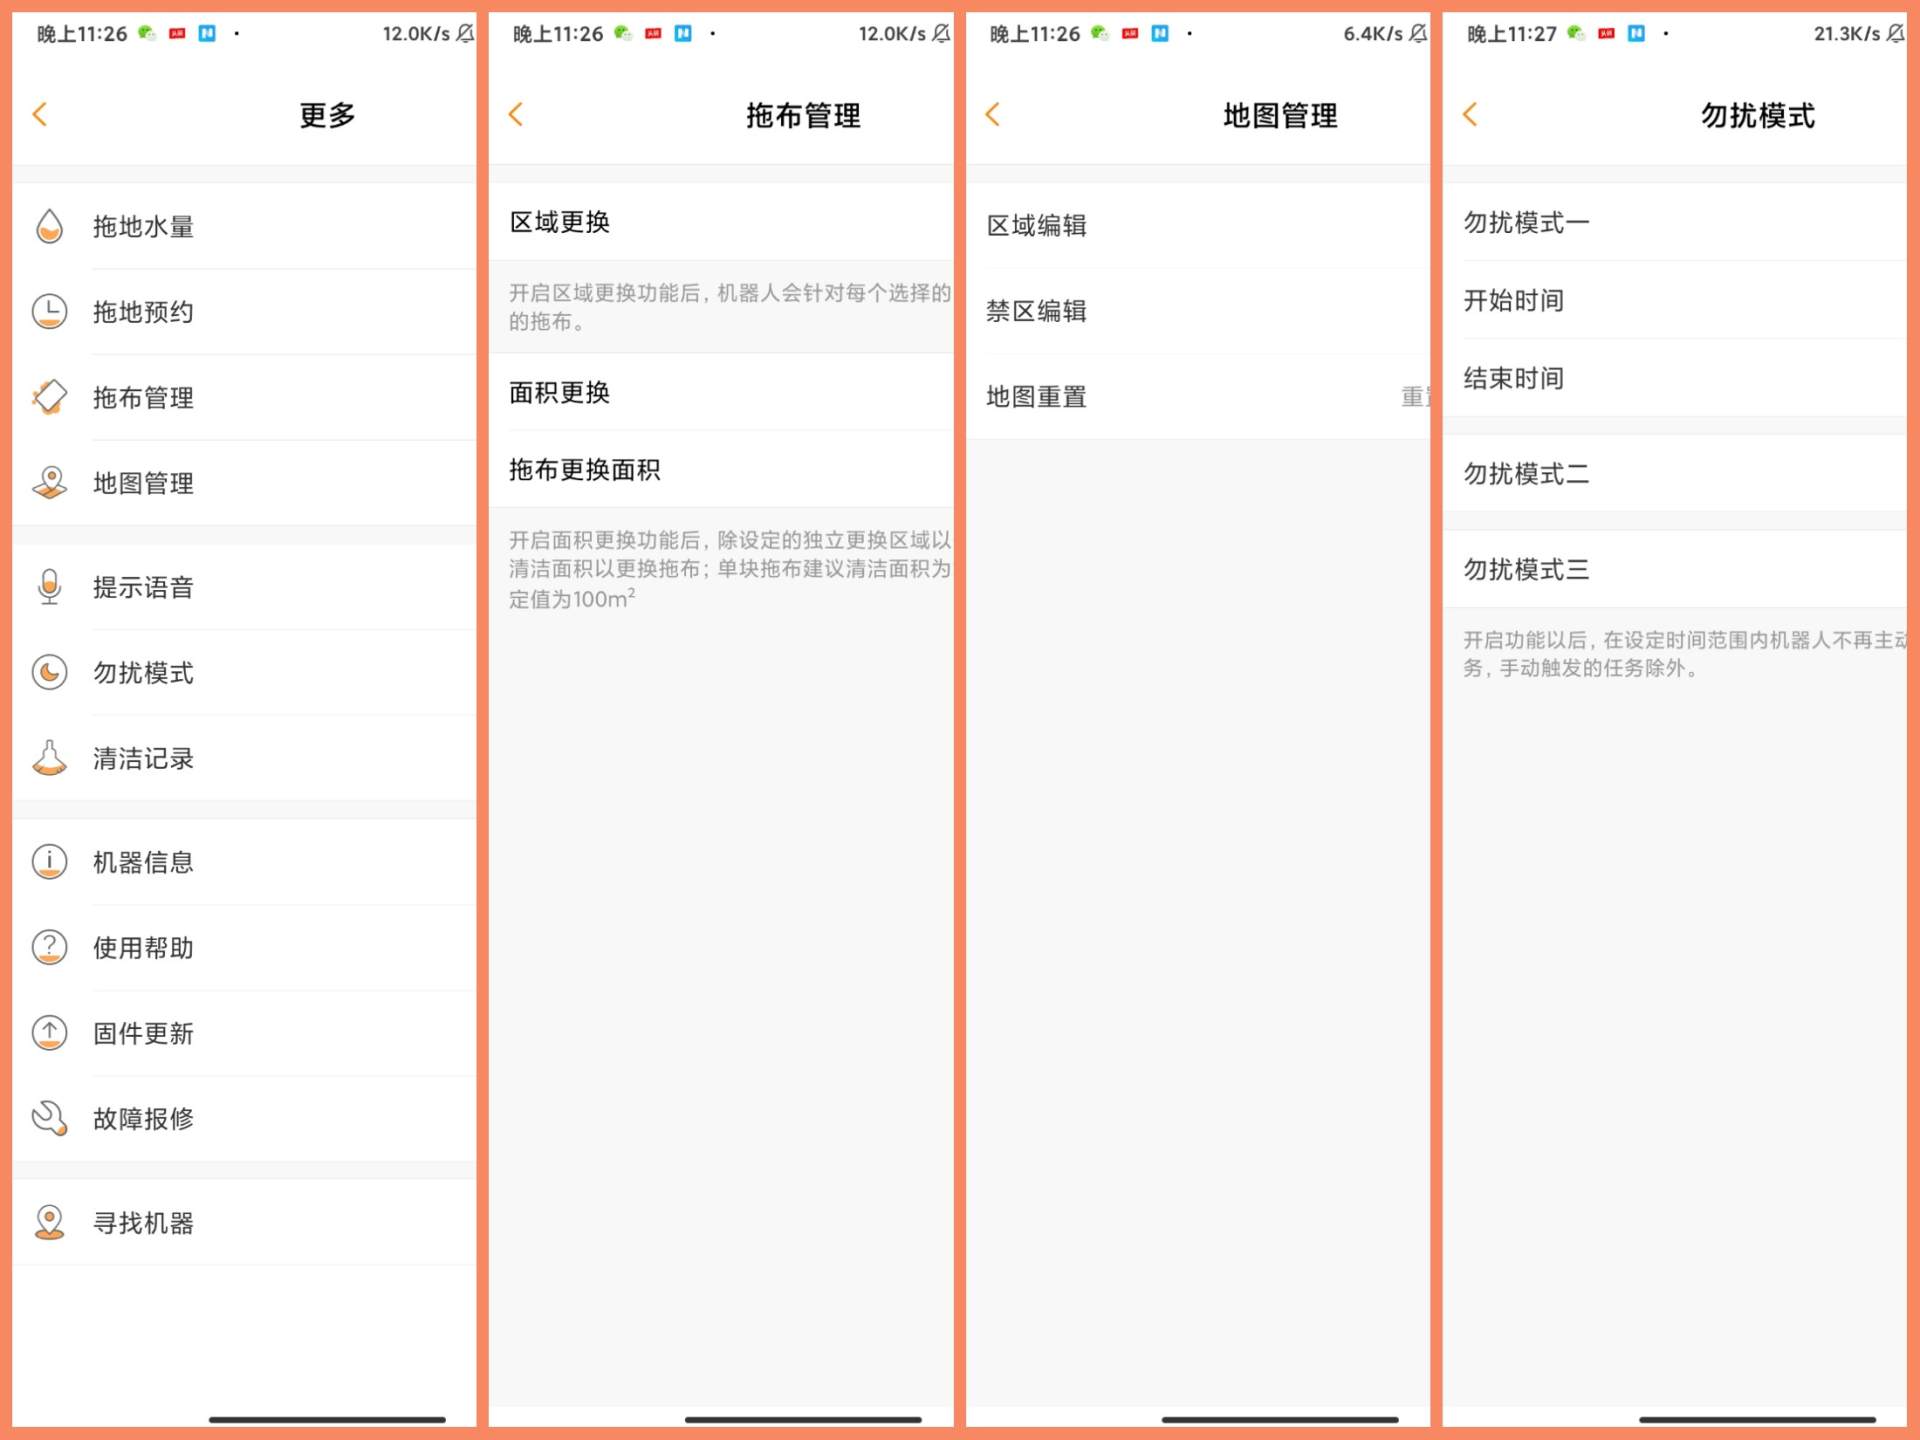
Task: Select the question mark icon for 使用帮助
Action: pyautogui.click(x=48, y=948)
